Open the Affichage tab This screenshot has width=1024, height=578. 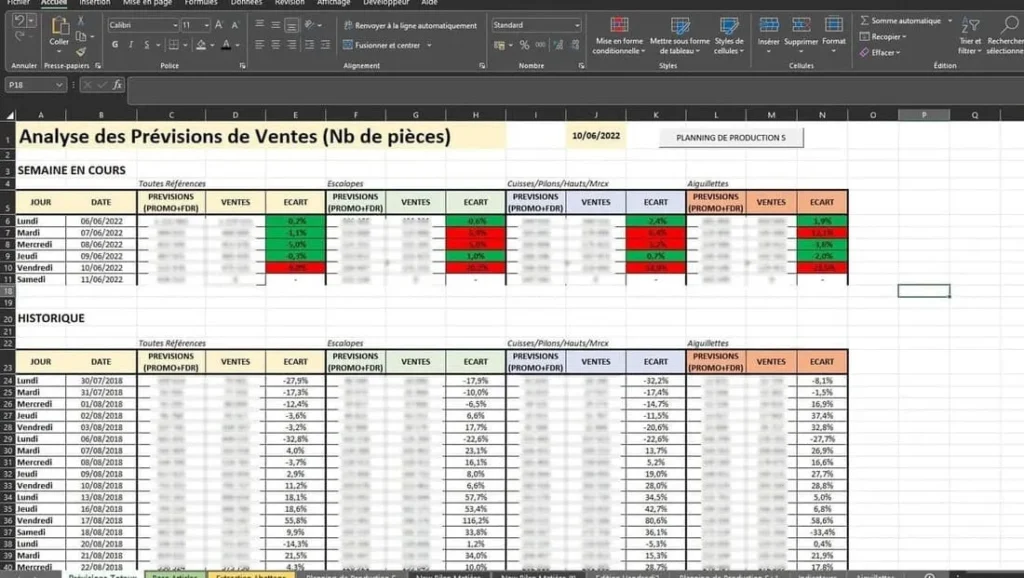tap(334, 3)
